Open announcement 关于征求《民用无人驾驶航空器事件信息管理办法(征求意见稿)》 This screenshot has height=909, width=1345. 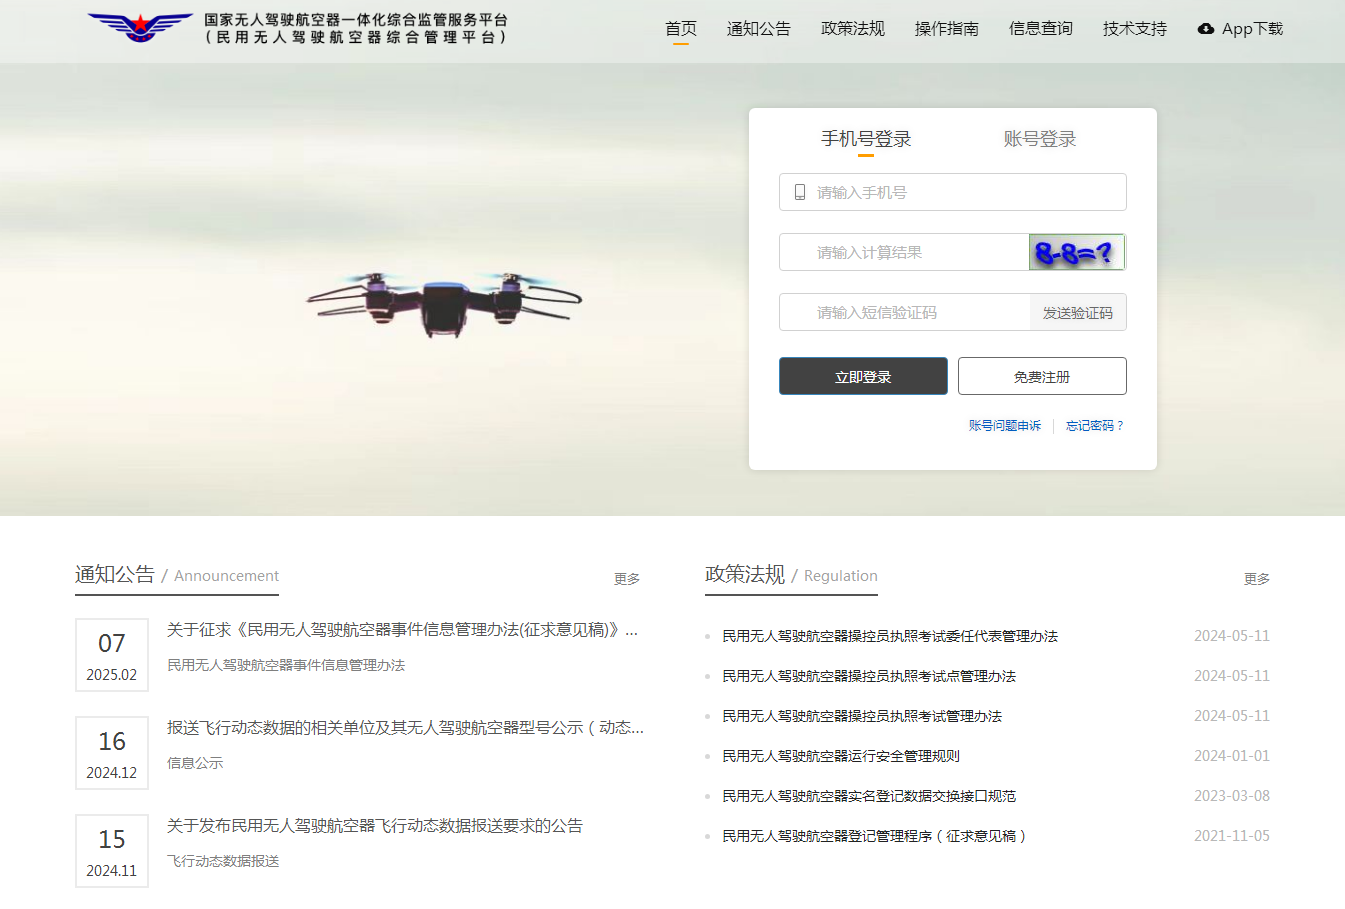[402, 630]
